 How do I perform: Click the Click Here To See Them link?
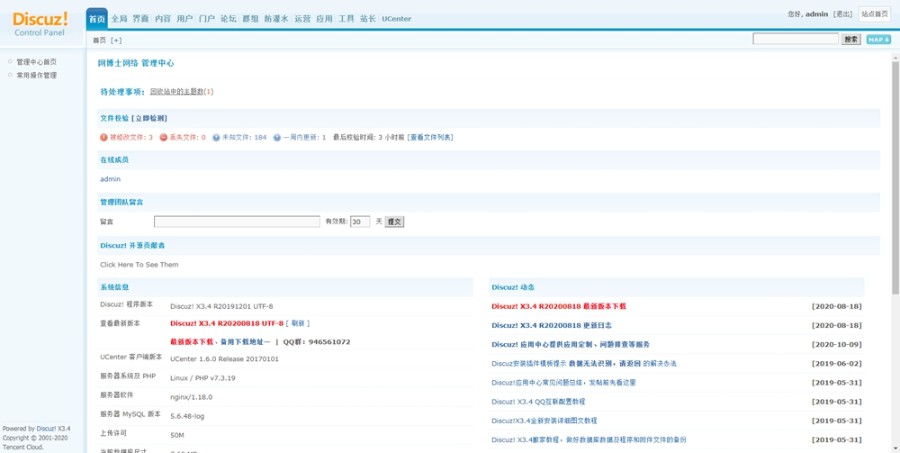click(139, 265)
